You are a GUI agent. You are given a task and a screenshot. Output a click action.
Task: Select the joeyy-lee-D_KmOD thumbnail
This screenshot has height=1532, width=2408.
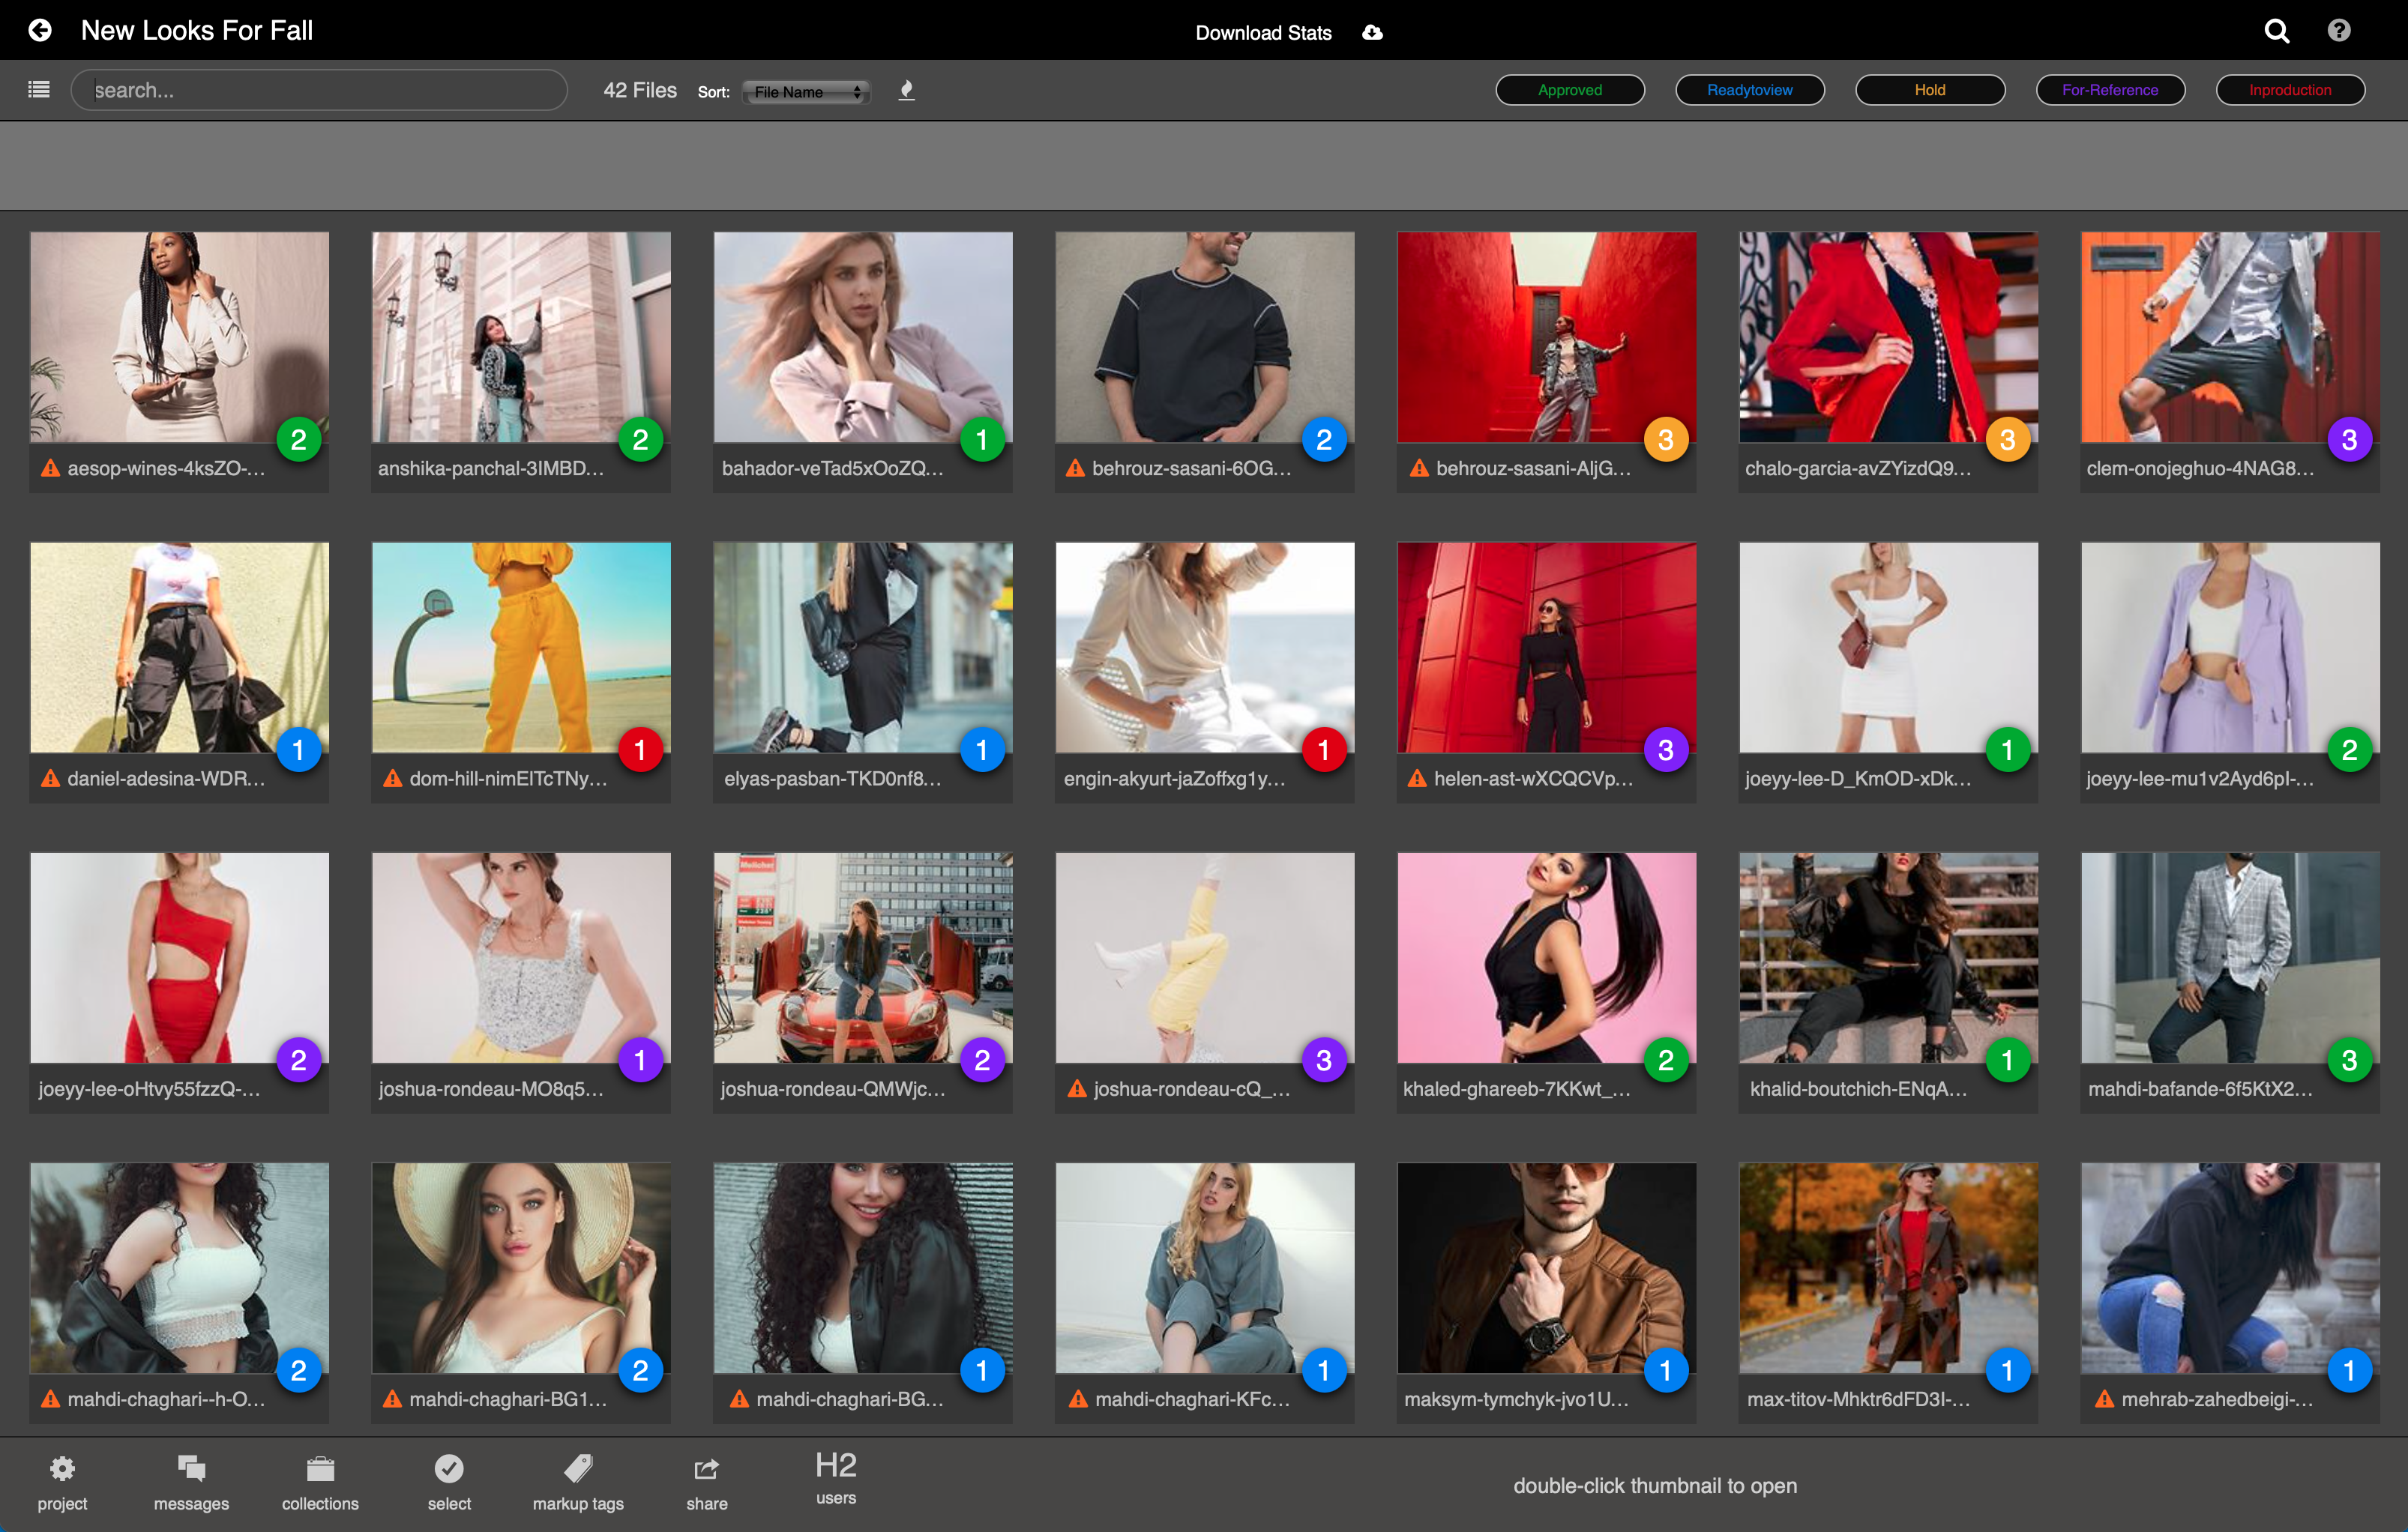1888,647
